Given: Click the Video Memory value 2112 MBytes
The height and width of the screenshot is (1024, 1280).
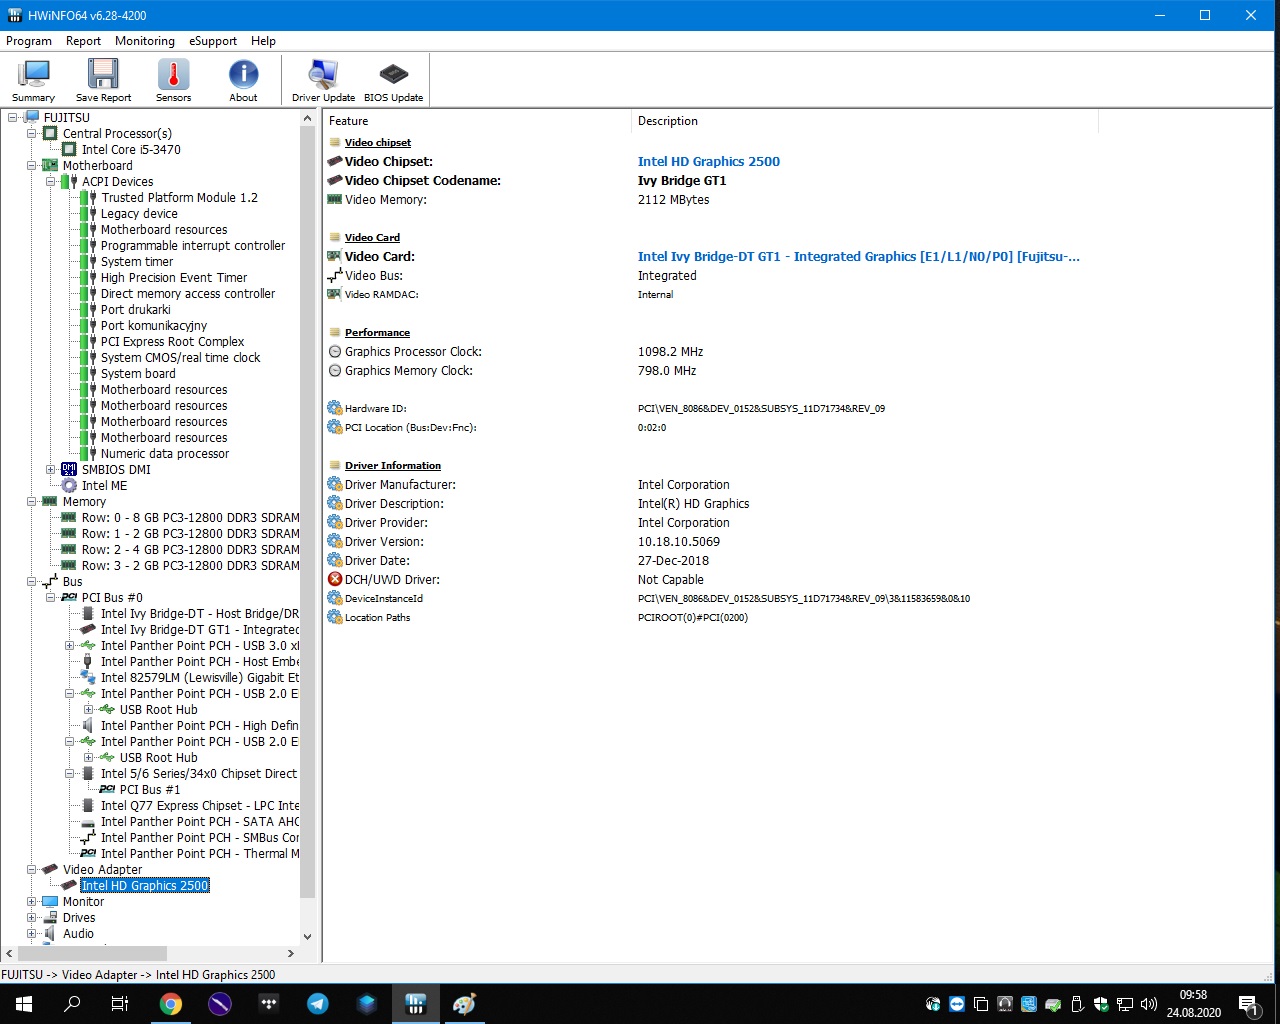Looking at the screenshot, I should coord(674,199).
